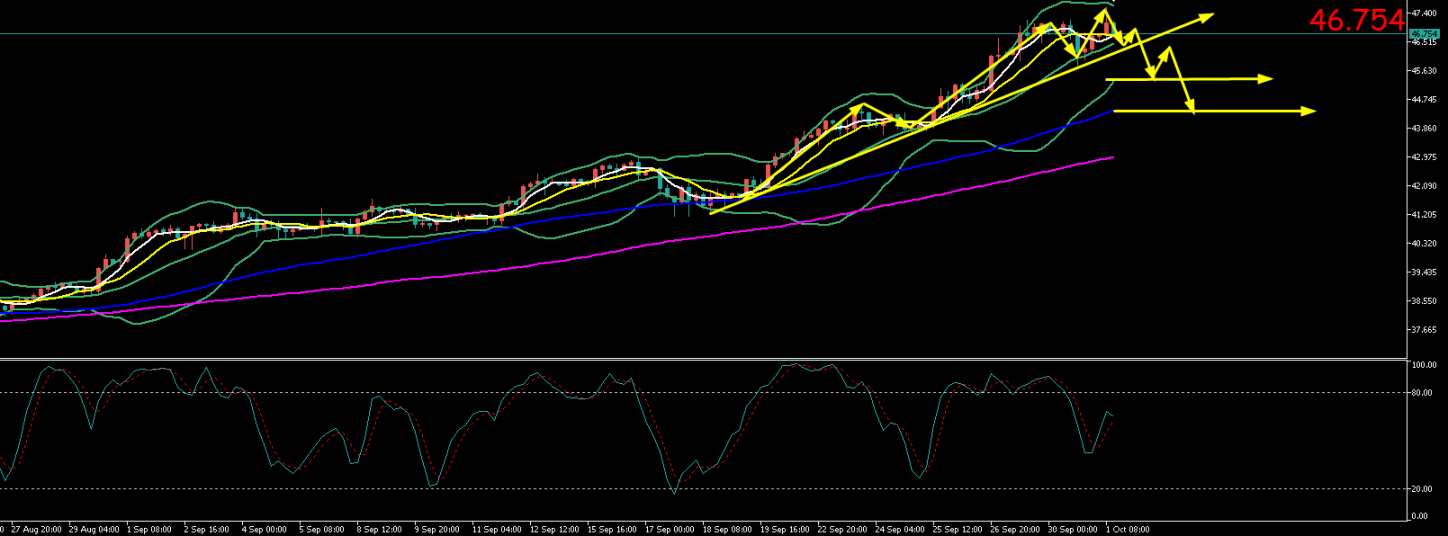Select the teal current-price tag on the price axis

pyautogui.click(x=1422, y=33)
